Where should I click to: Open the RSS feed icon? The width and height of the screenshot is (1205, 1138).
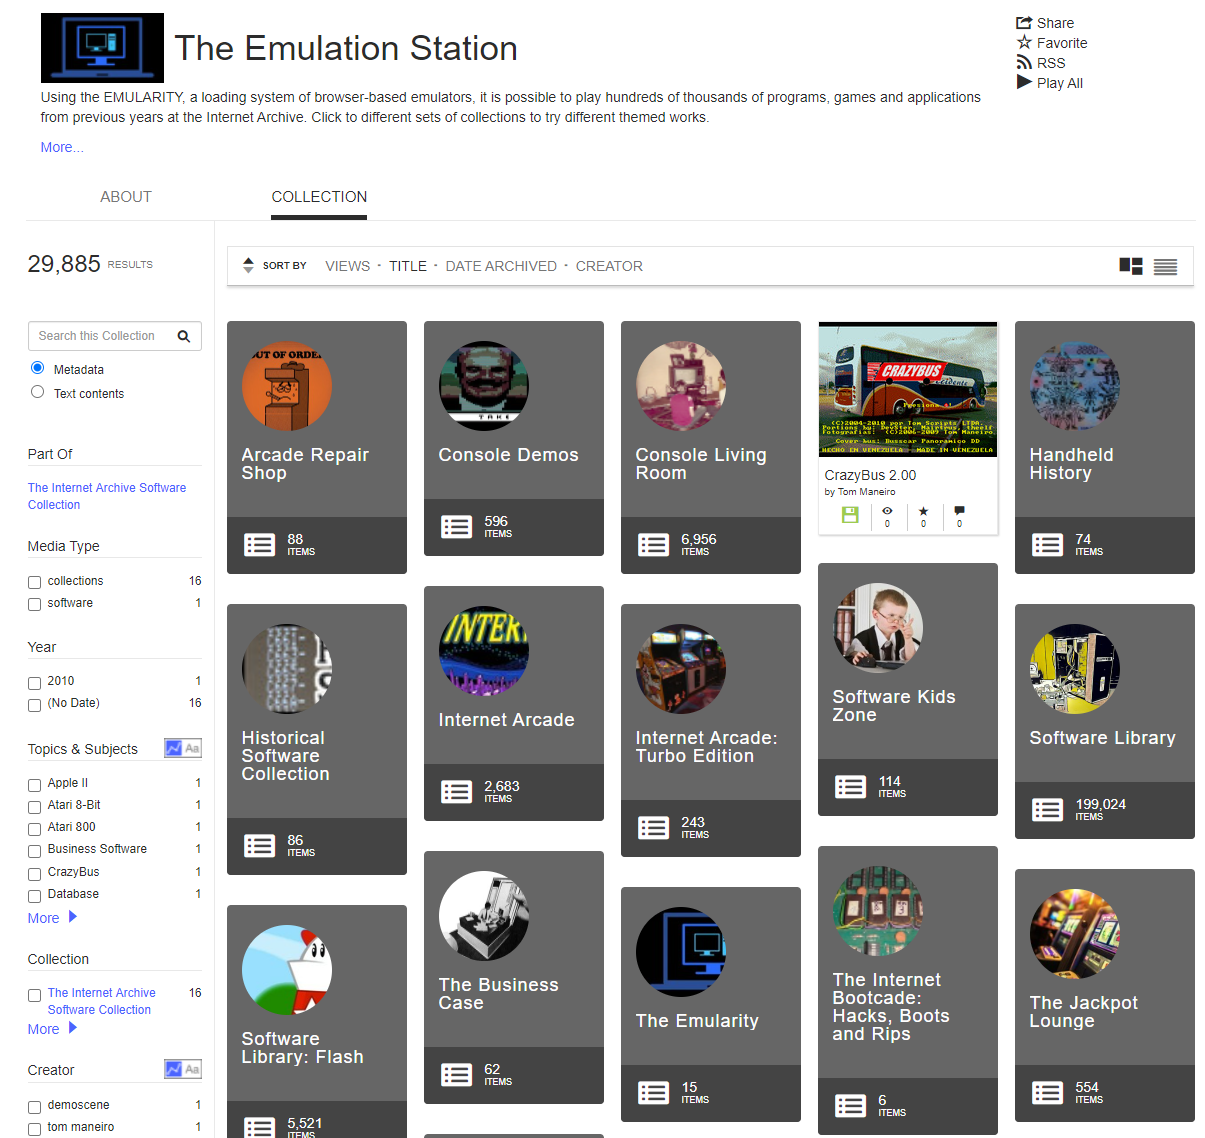click(1024, 63)
